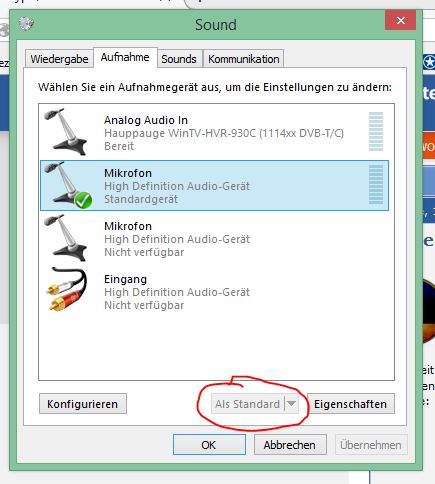Click level meter of default Mikrofon

click(376, 185)
